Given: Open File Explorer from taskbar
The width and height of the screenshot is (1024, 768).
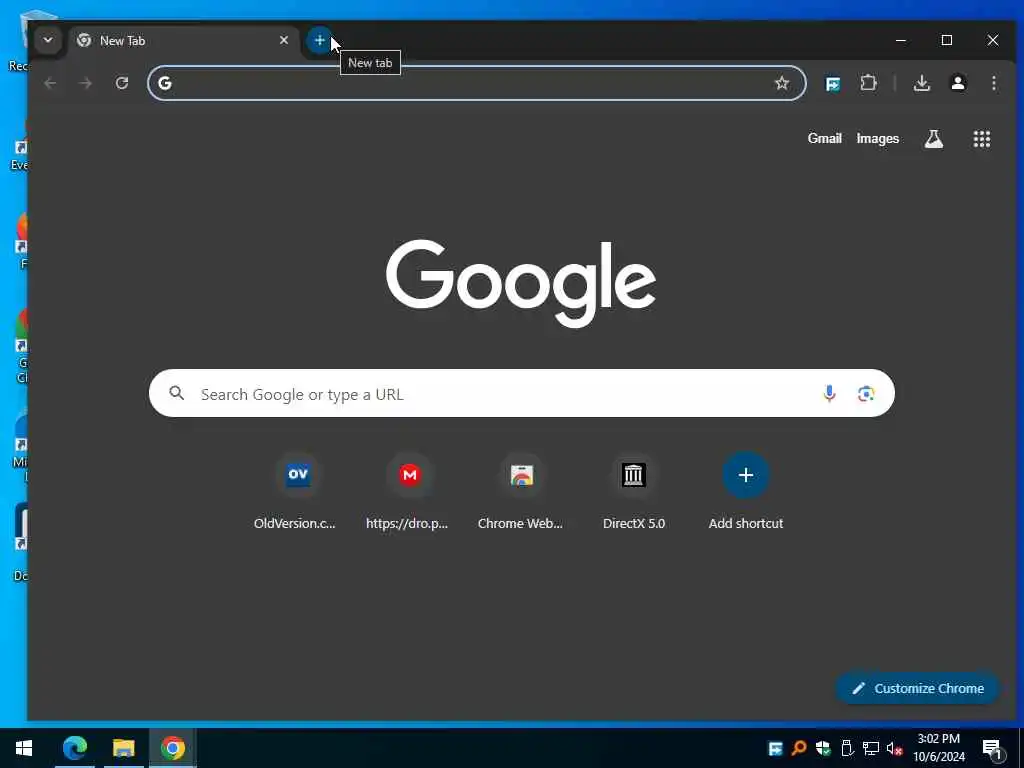Looking at the screenshot, I should 123,748.
